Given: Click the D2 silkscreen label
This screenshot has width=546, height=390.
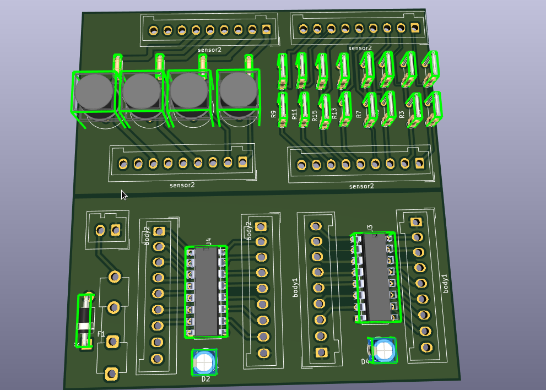Looking at the screenshot, I should click(x=206, y=379).
